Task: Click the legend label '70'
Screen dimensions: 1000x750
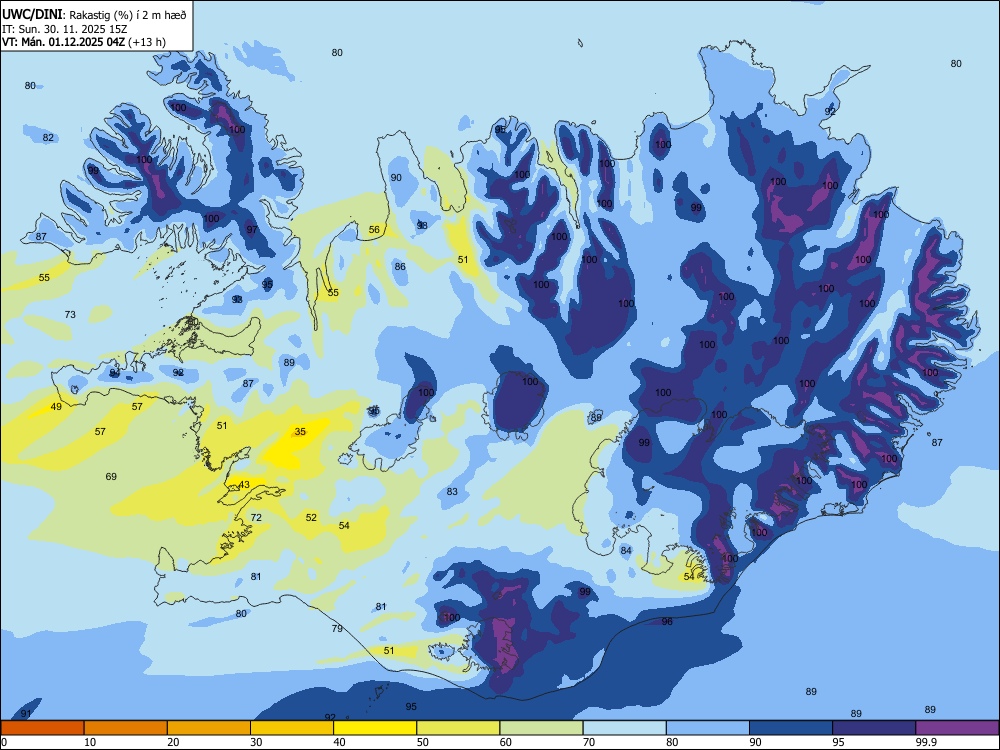Action: (x=589, y=742)
